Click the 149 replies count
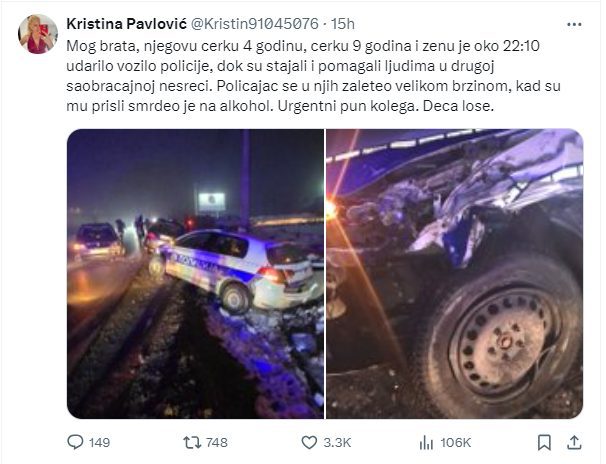This screenshot has height=464, width=606. (x=99, y=443)
